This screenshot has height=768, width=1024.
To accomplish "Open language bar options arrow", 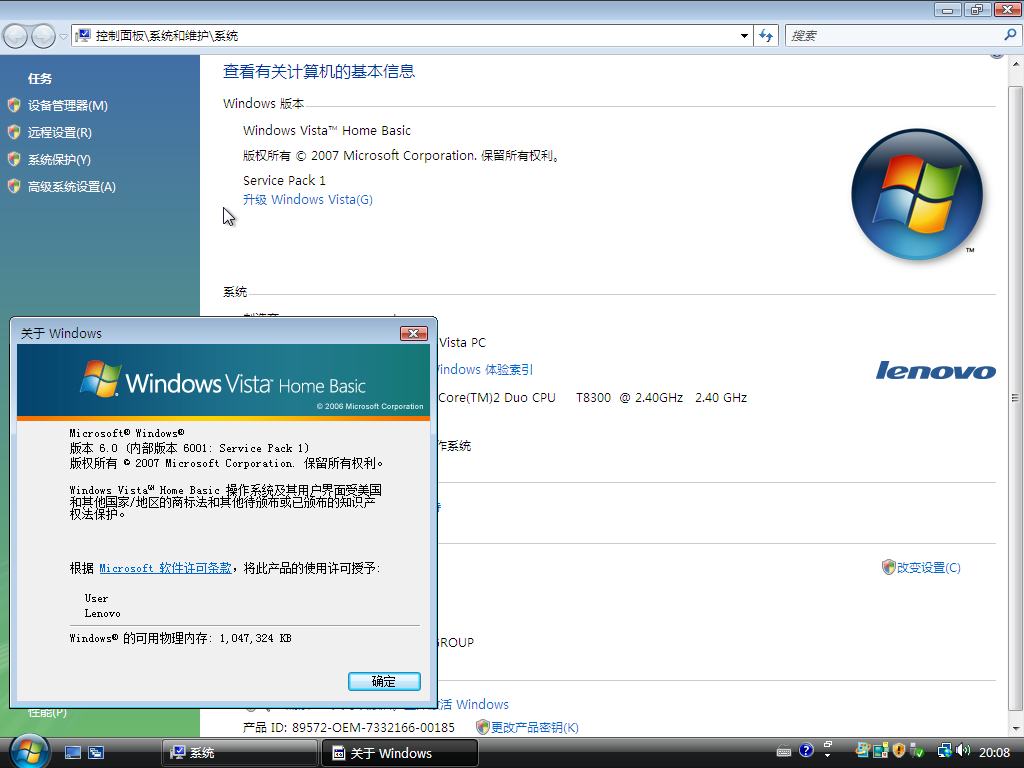I will 827,755.
